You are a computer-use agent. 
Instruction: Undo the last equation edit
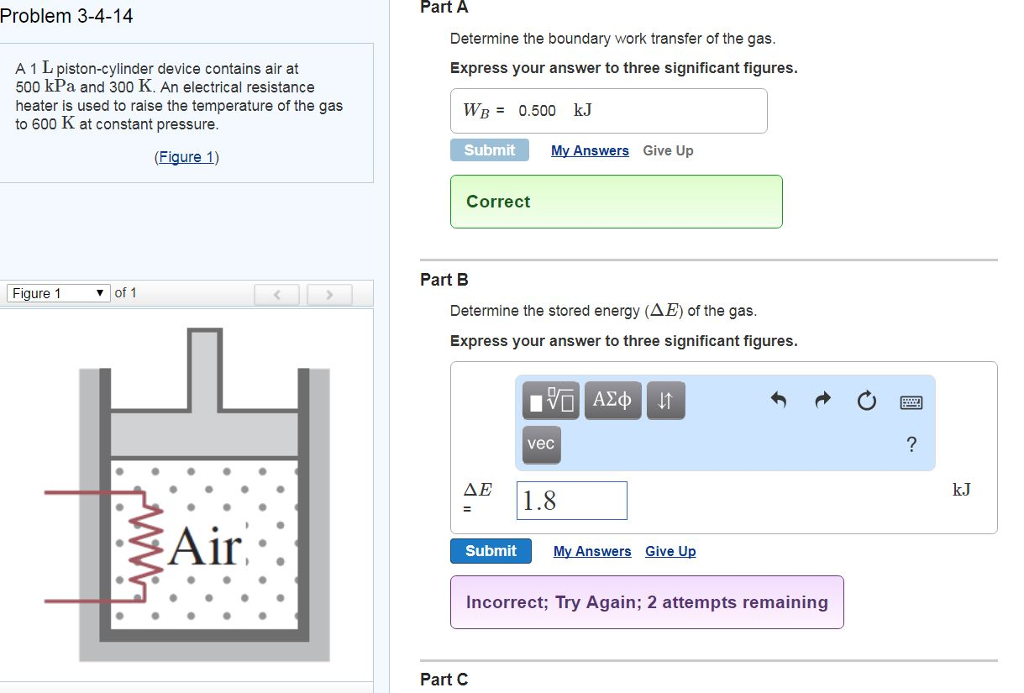[x=780, y=398]
